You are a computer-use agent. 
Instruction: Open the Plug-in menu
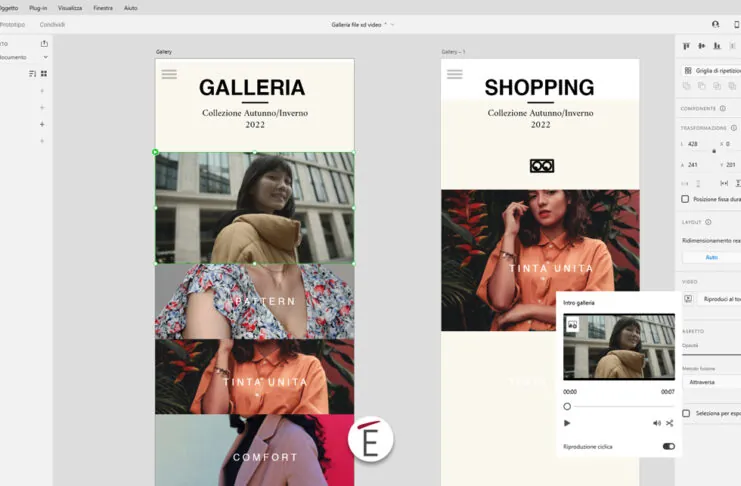pyautogui.click(x=38, y=8)
